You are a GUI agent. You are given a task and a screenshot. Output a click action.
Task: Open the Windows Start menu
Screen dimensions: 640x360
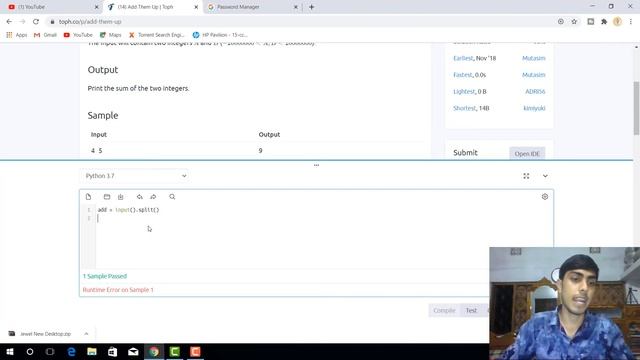(x=10, y=352)
